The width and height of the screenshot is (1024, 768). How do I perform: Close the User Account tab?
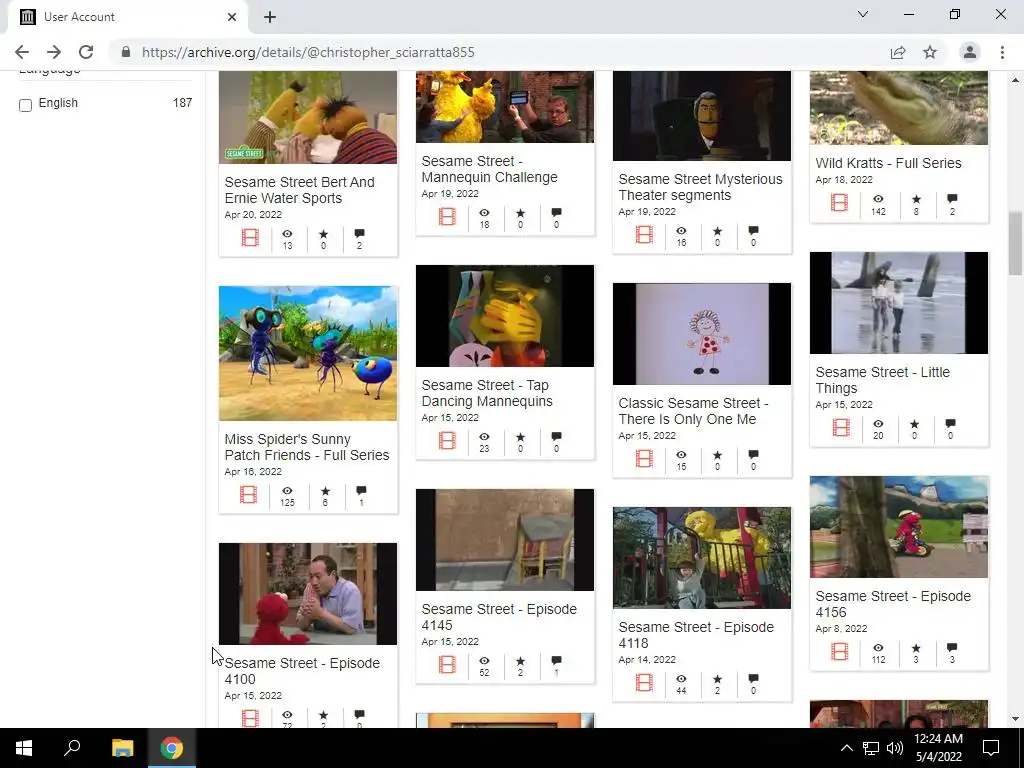pos(232,17)
